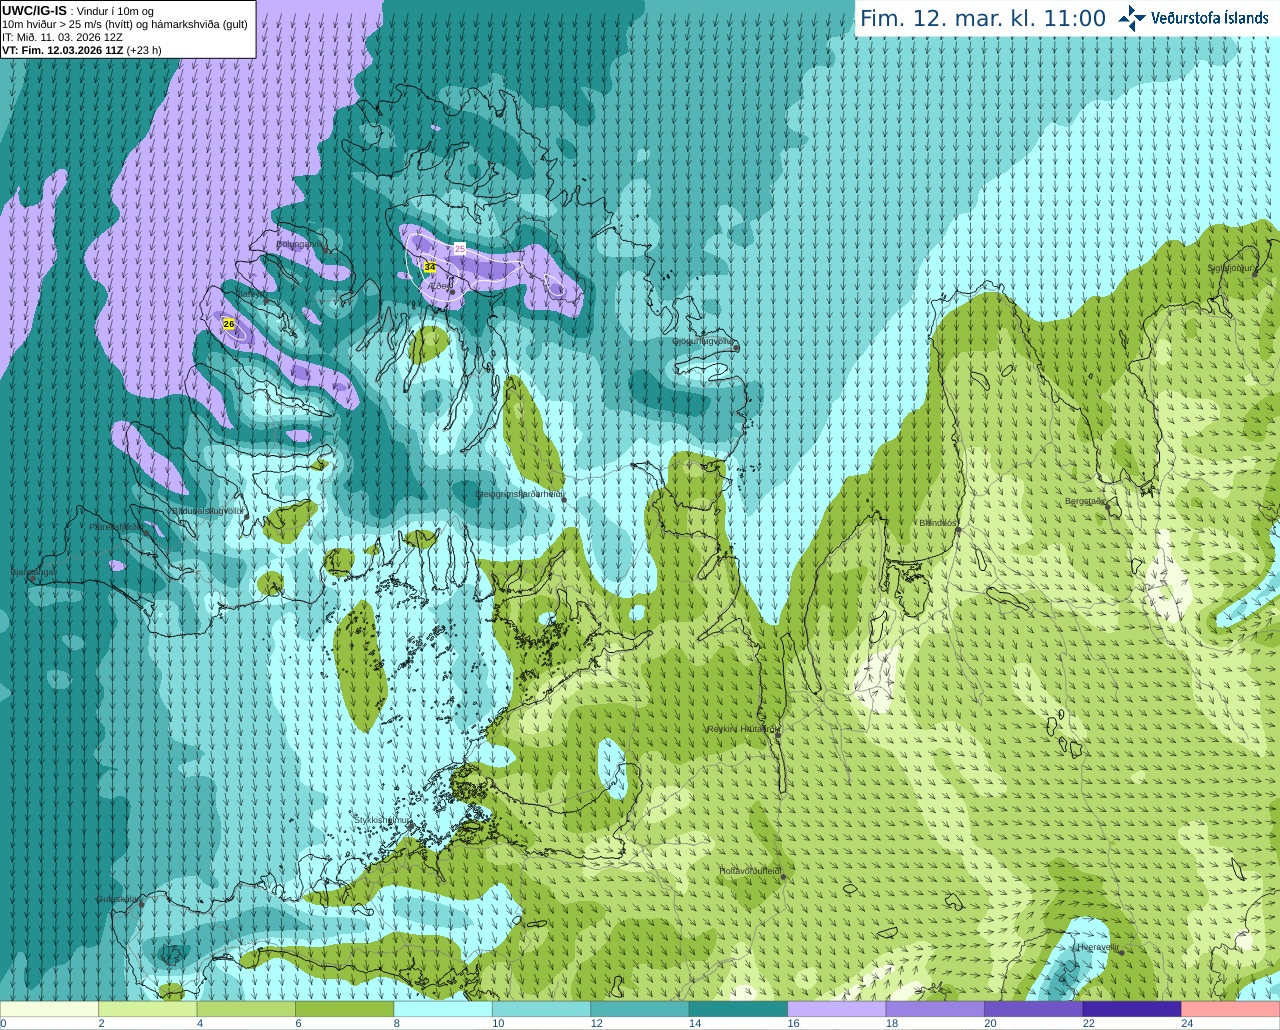The width and height of the screenshot is (1280, 1030).
Task: Pick the 12–14 m/s teal legend swatch
Action: [640, 1009]
